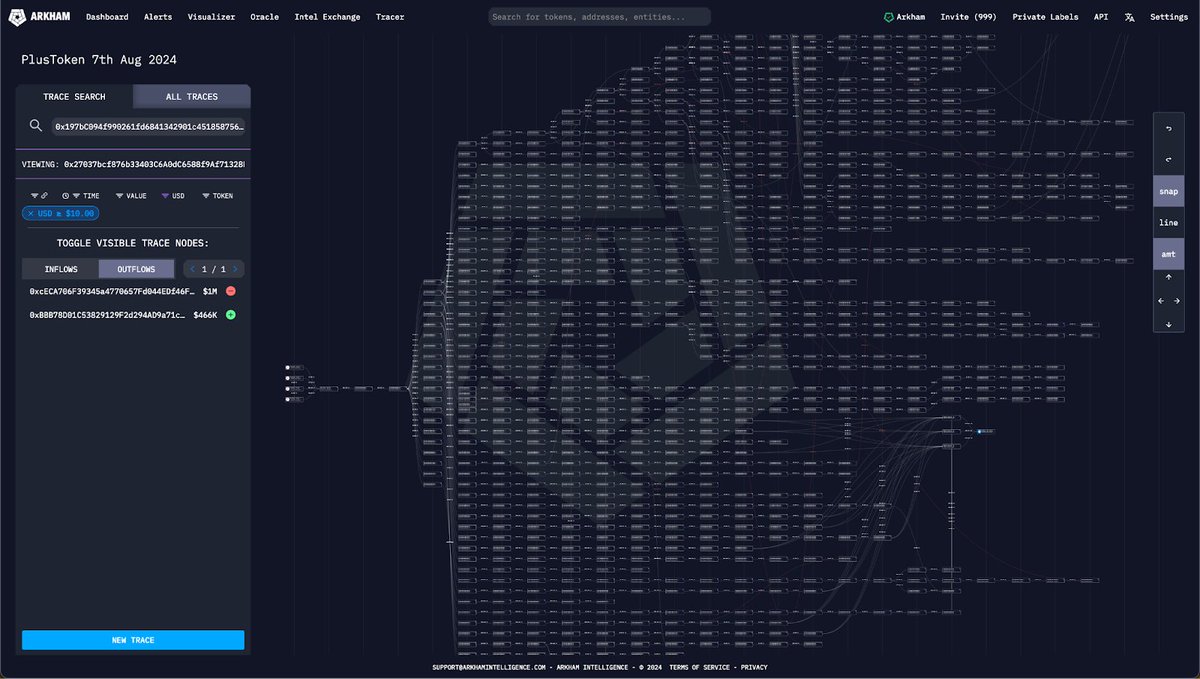1200x679 pixels.
Task: Open the Privacy link in footer
Action: 754,667
